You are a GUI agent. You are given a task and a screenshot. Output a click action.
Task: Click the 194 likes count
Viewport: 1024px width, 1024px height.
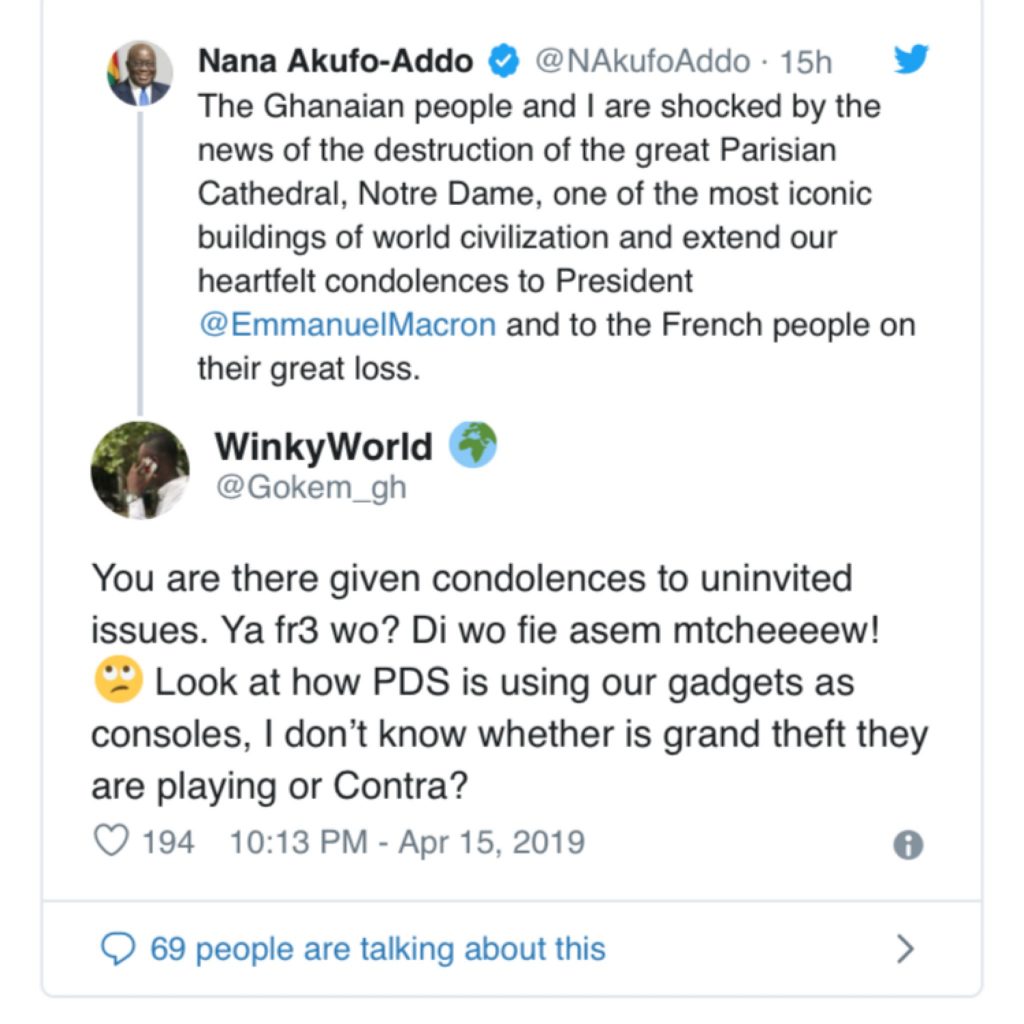pos(168,842)
